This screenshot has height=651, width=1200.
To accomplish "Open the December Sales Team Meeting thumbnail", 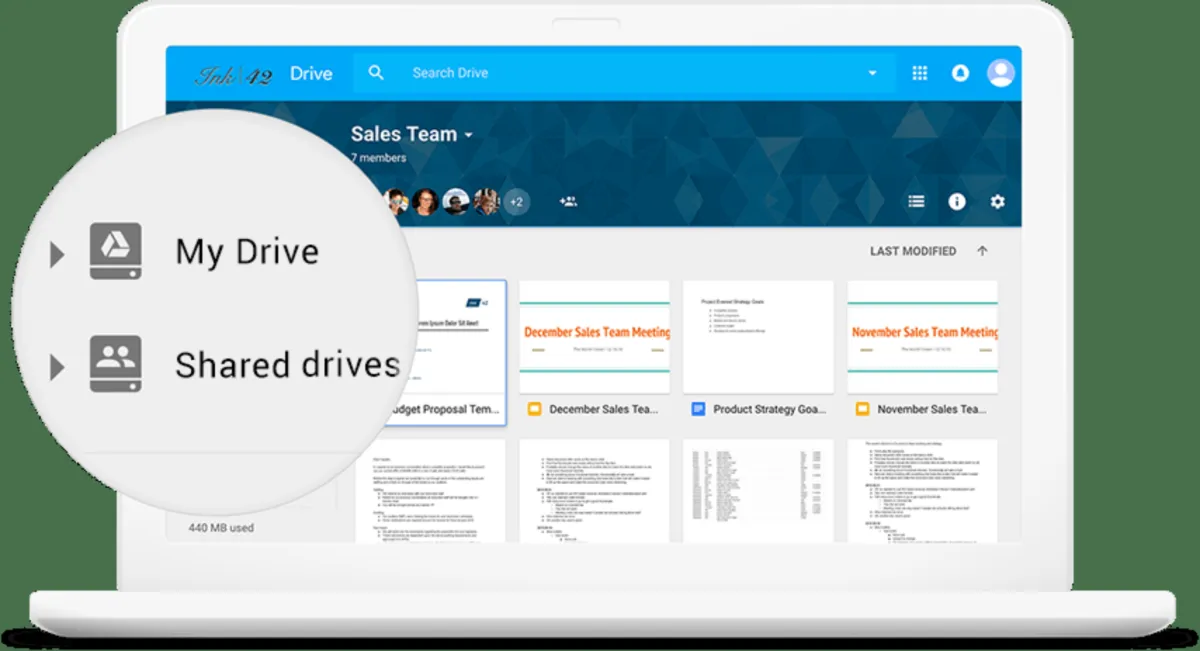I will click(x=594, y=337).
